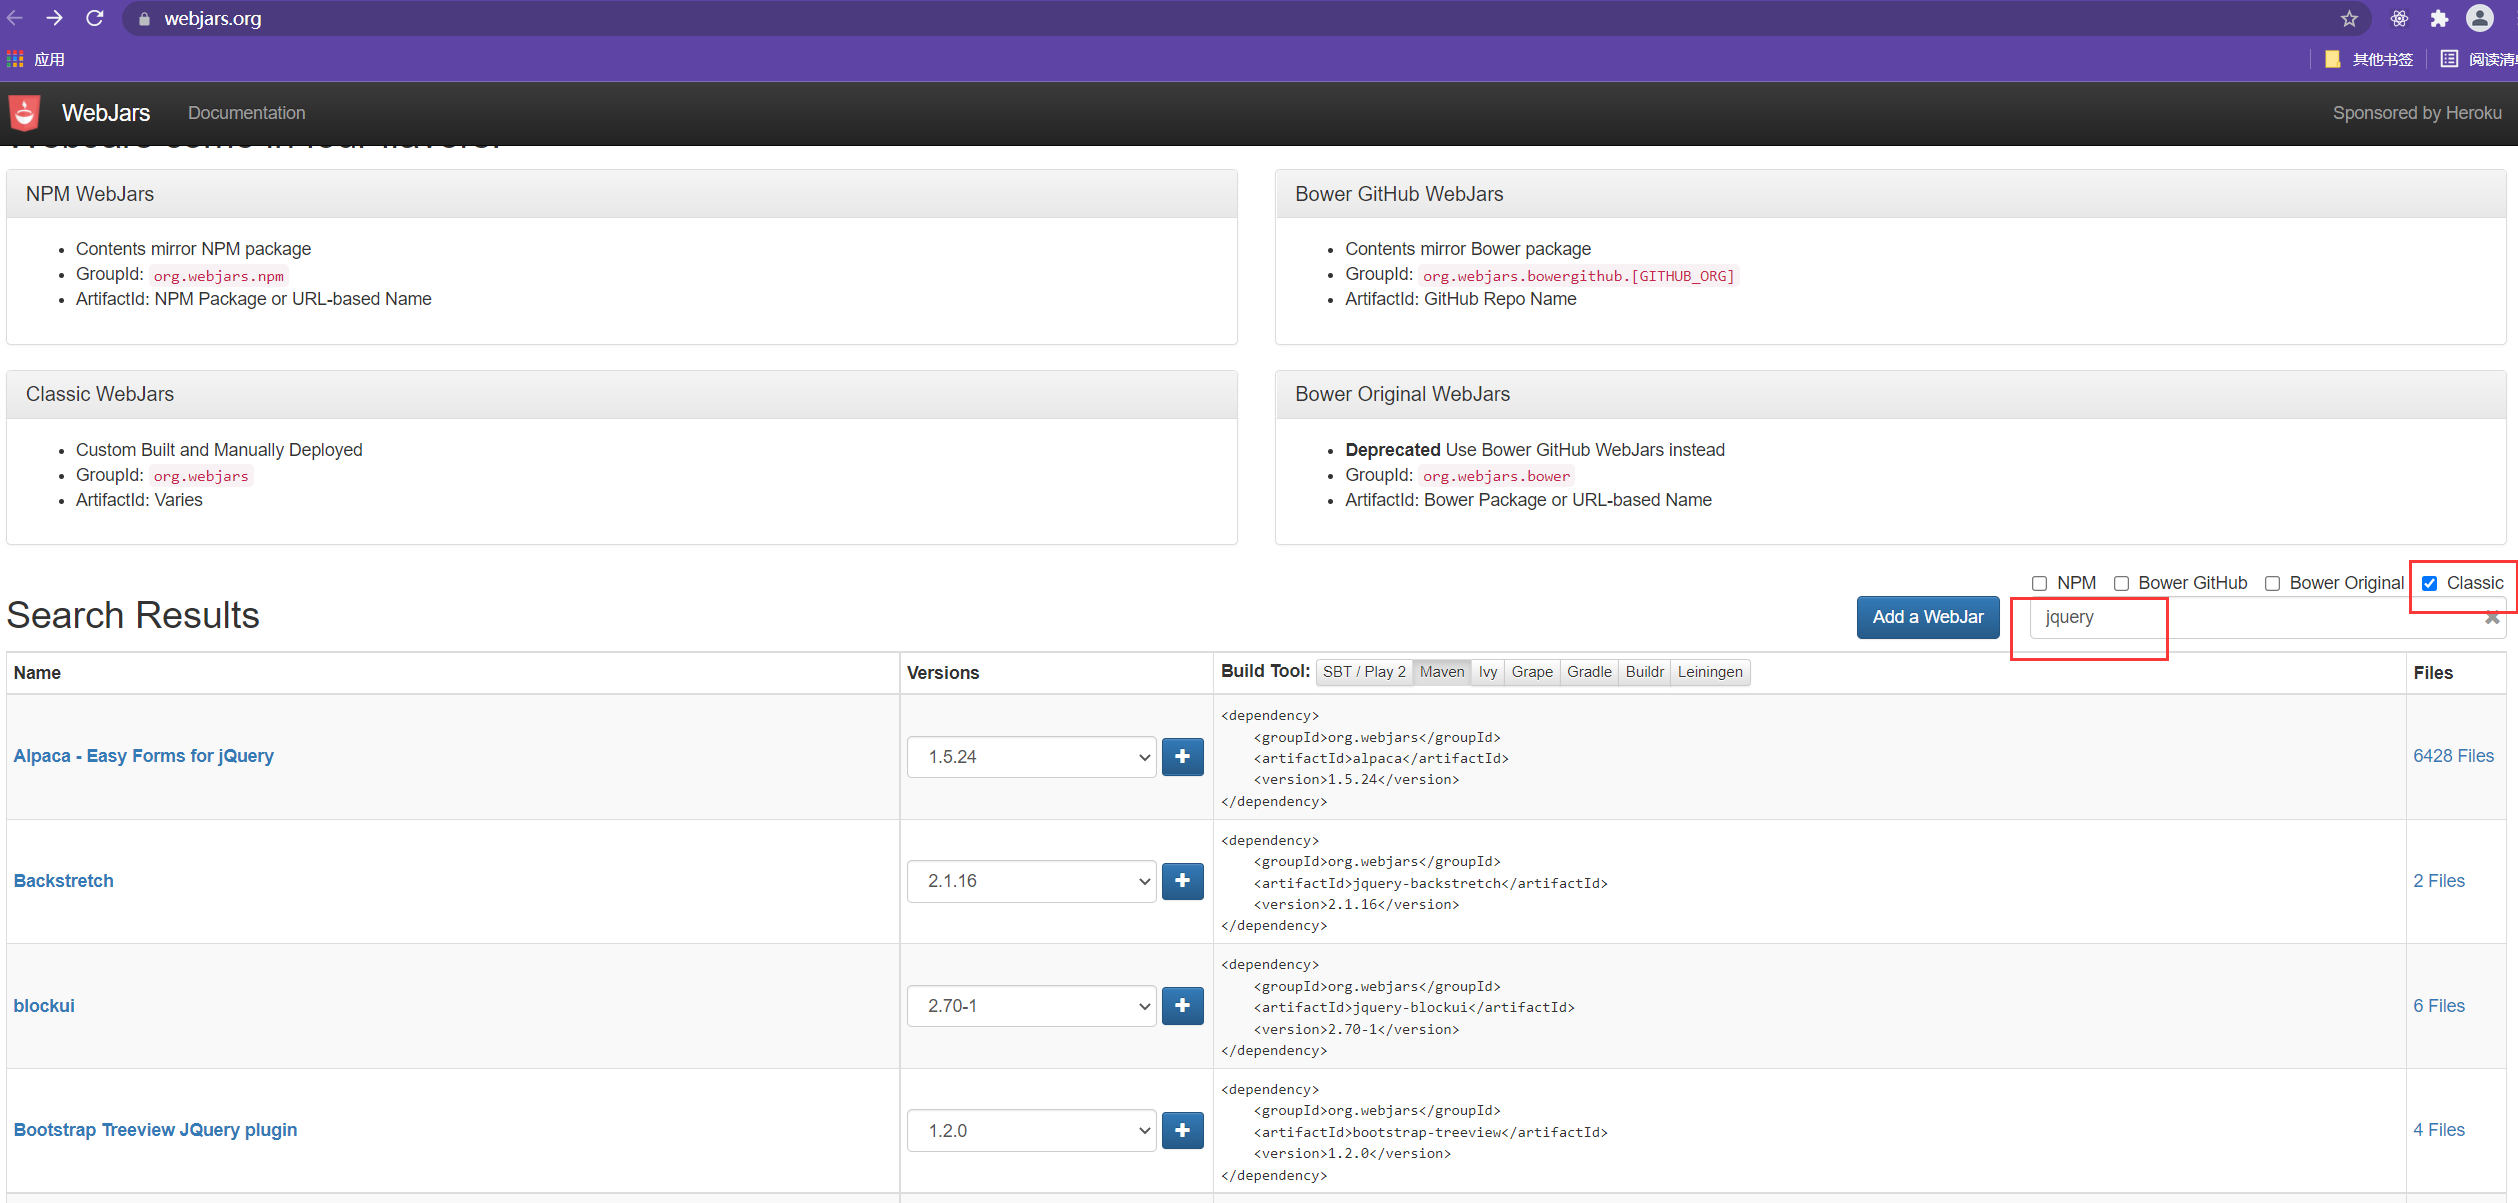Open the Backstretch project link
Viewport: 2518px width, 1203px height.
[63, 881]
